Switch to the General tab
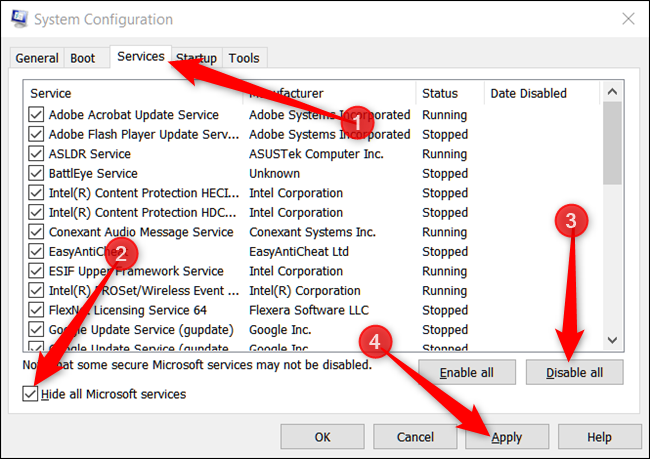The width and height of the screenshot is (650, 459). coord(37,58)
